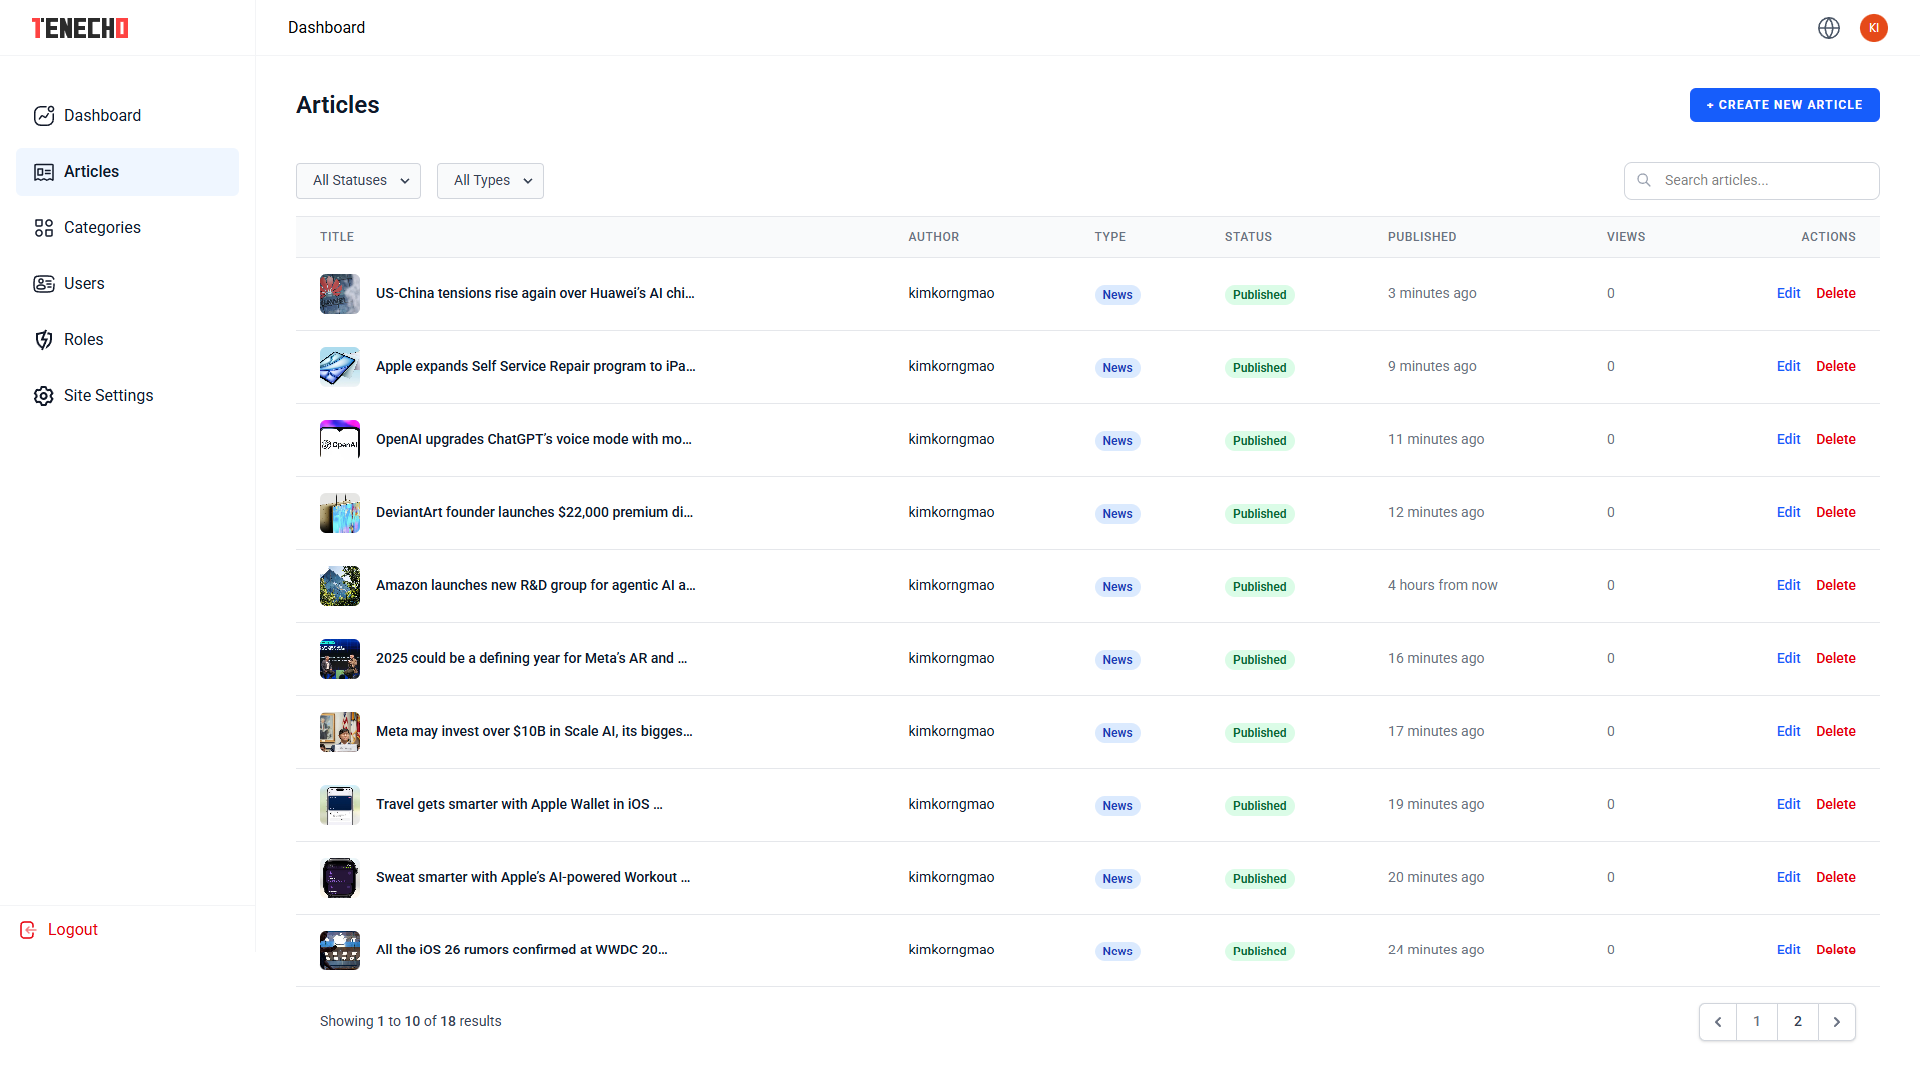The image size is (1920, 1090).
Task: Click the globe language icon
Action: click(x=1829, y=28)
